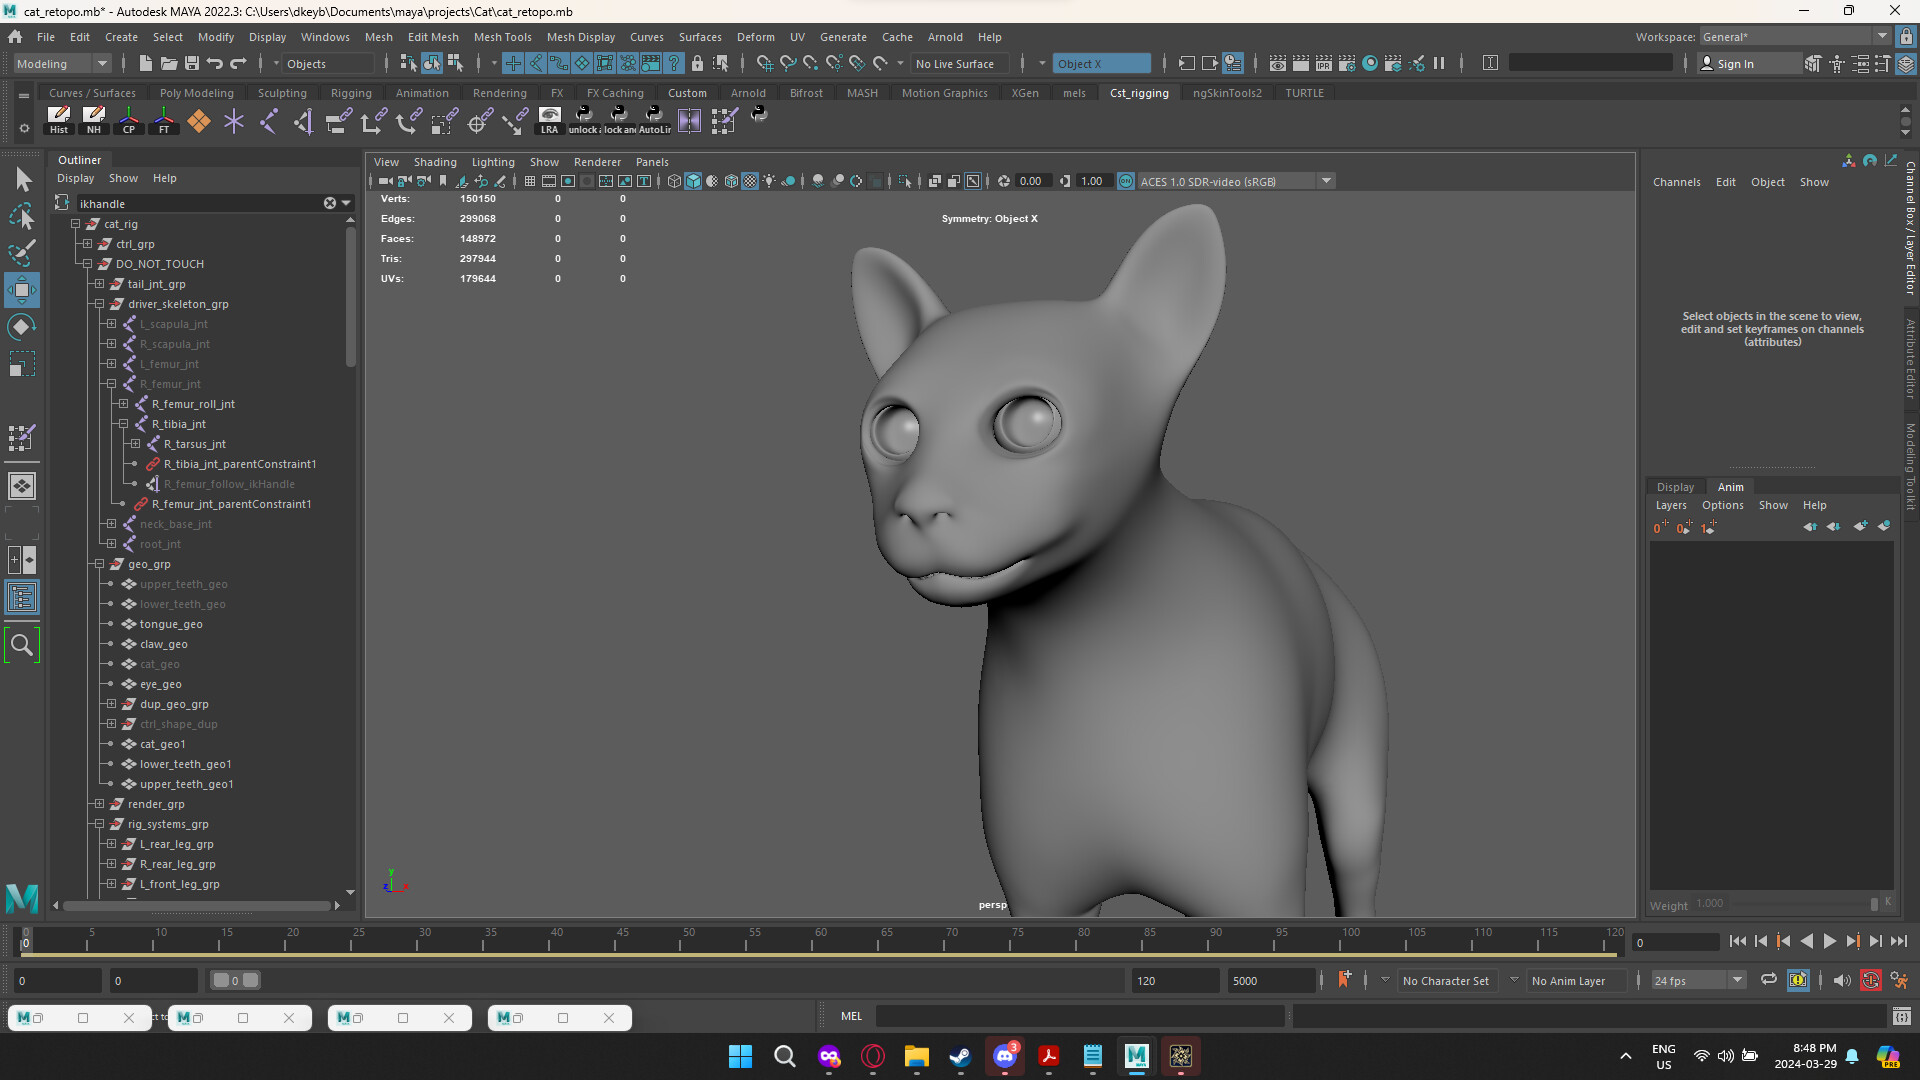Select the Move tool in the toolbox

click(21, 290)
